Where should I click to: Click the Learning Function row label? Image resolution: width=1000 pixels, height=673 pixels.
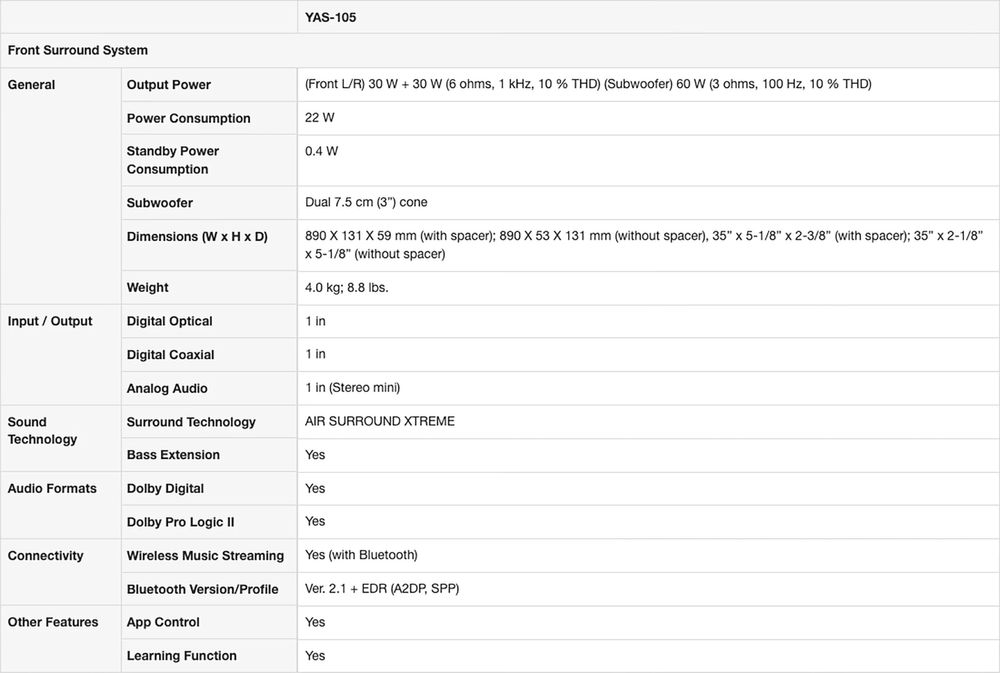(x=182, y=656)
